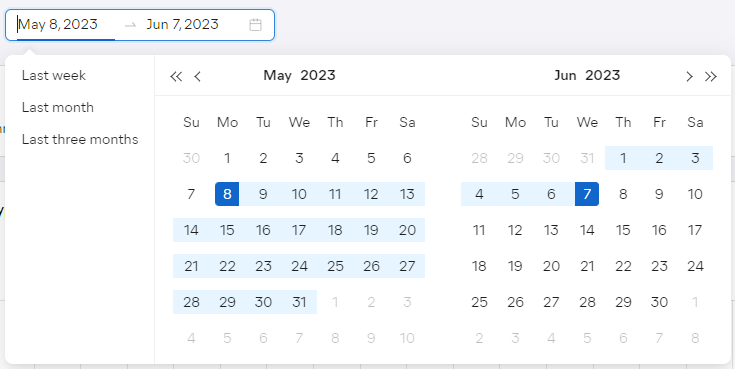
Task: Select the Last month preset
Action: (x=58, y=107)
